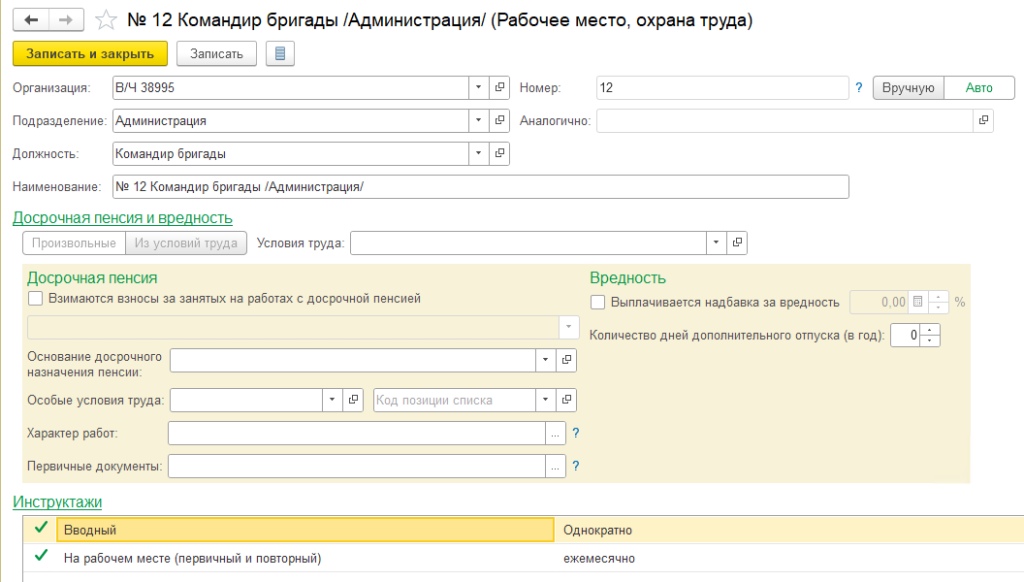Click the Записать button
The image size is (1024, 582).
(216, 54)
